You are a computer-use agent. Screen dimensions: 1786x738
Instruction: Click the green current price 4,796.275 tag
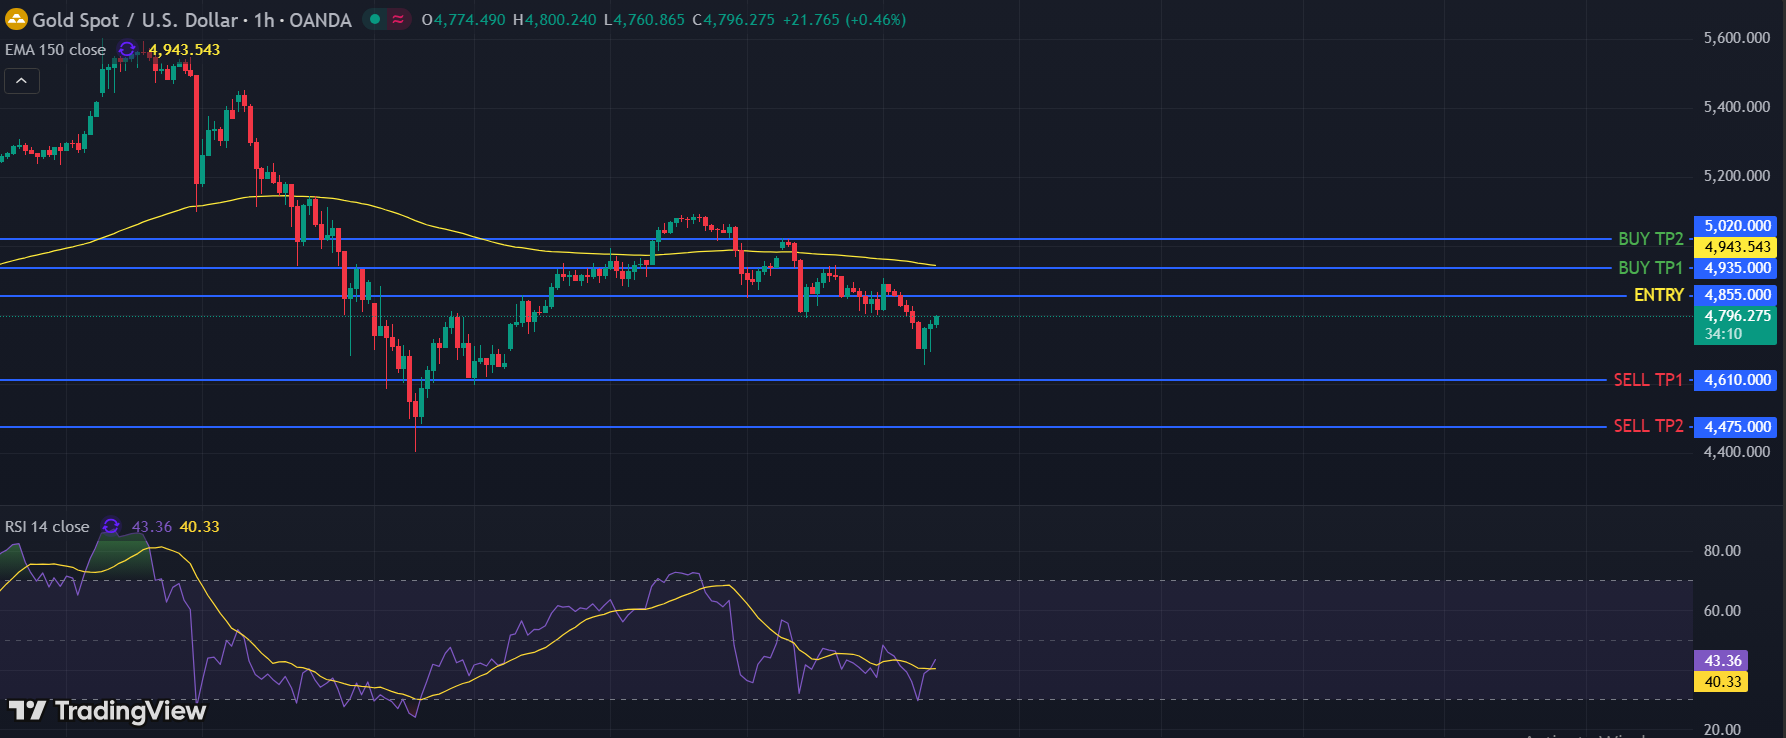[x=1735, y=316]
